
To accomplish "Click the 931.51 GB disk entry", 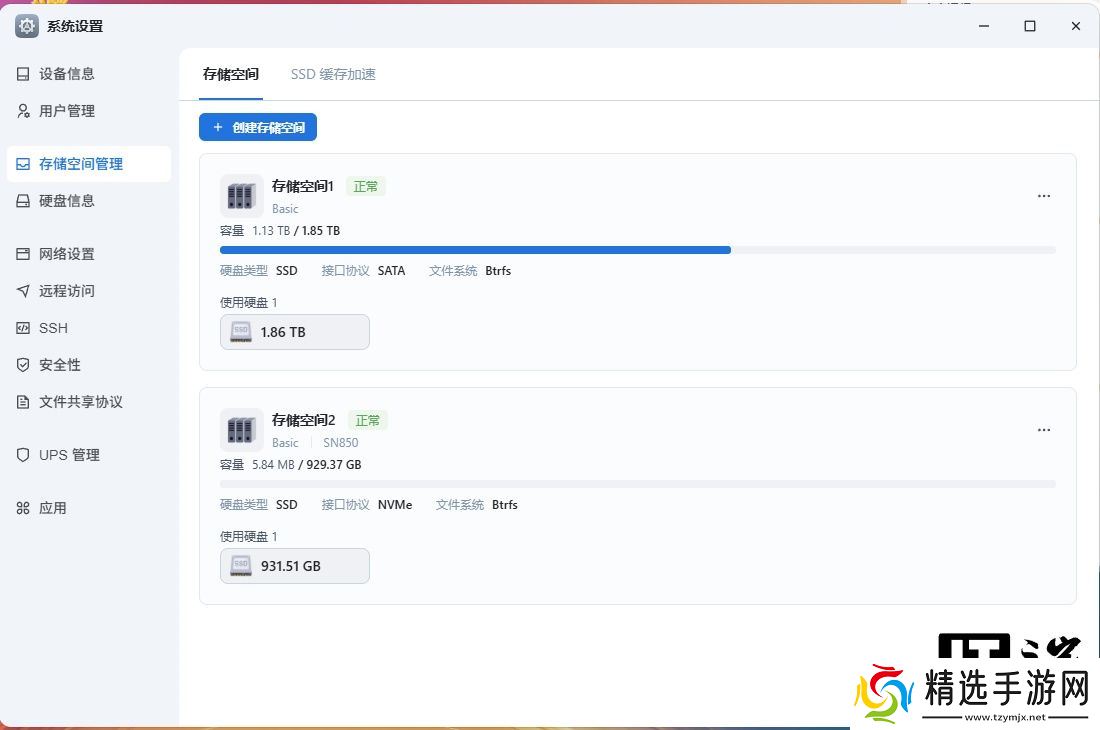I will point(295,566).
